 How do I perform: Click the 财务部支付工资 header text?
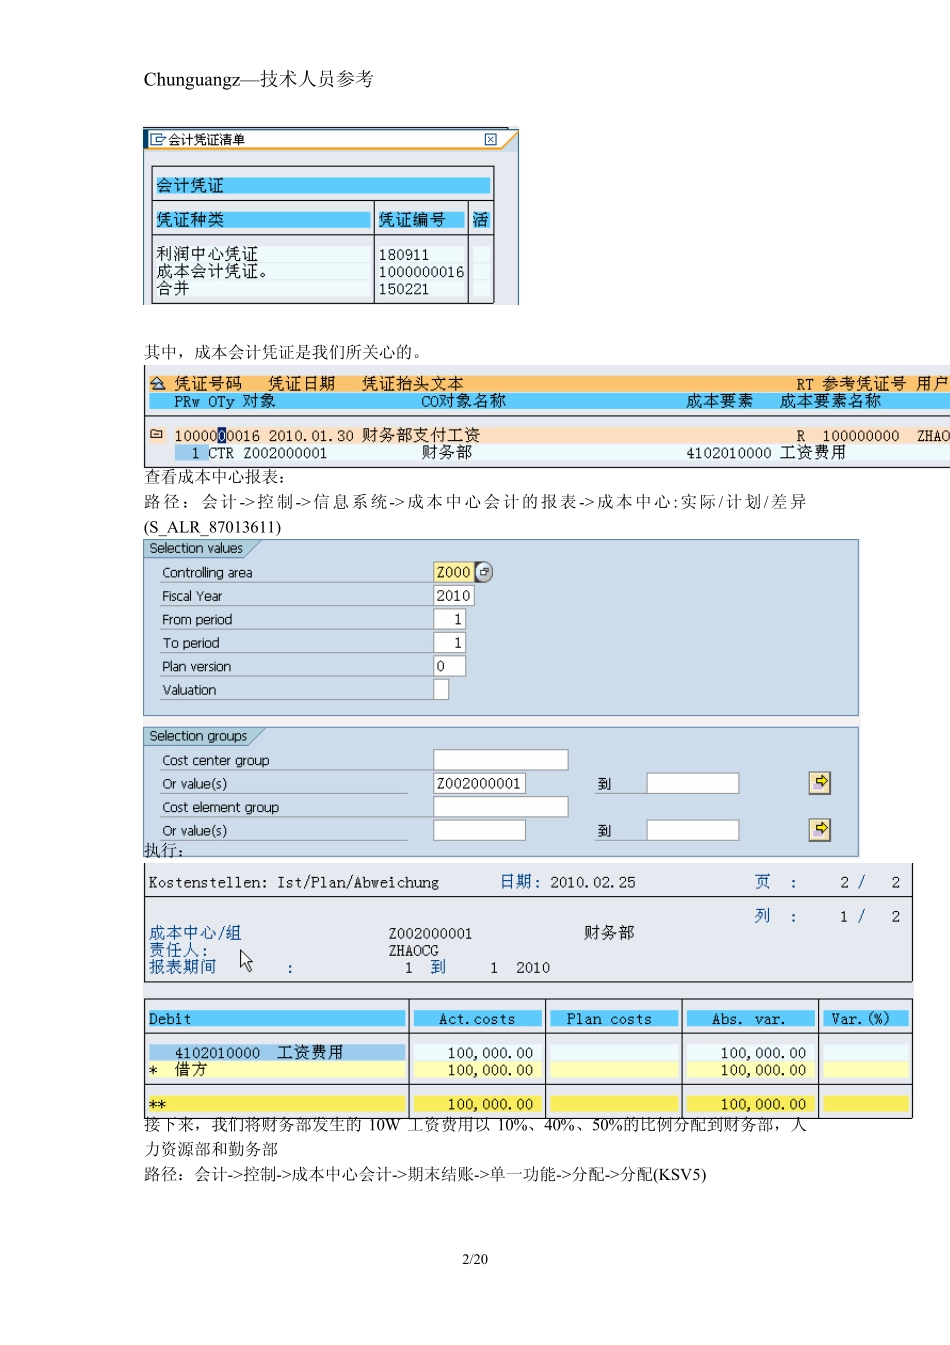click(x=421, y=435)
